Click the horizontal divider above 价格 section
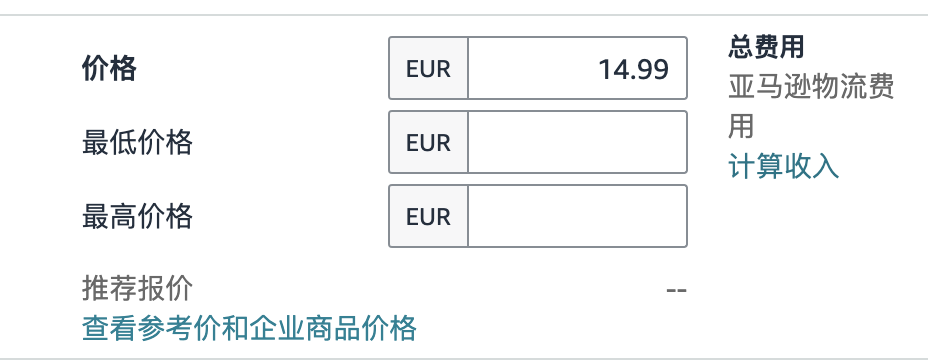 coord(464,14)
